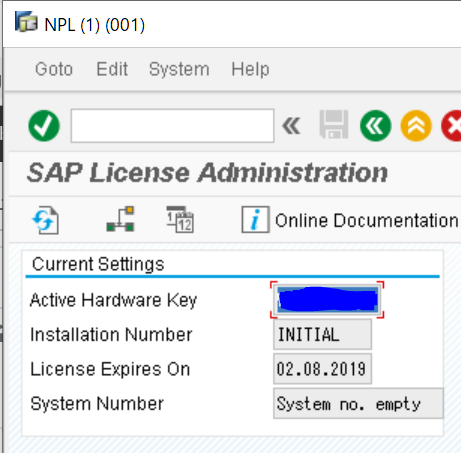The width and height of the screenshot is (461, 453).
Task: Click the 'License Expires On' label
Action: [110, 369]
